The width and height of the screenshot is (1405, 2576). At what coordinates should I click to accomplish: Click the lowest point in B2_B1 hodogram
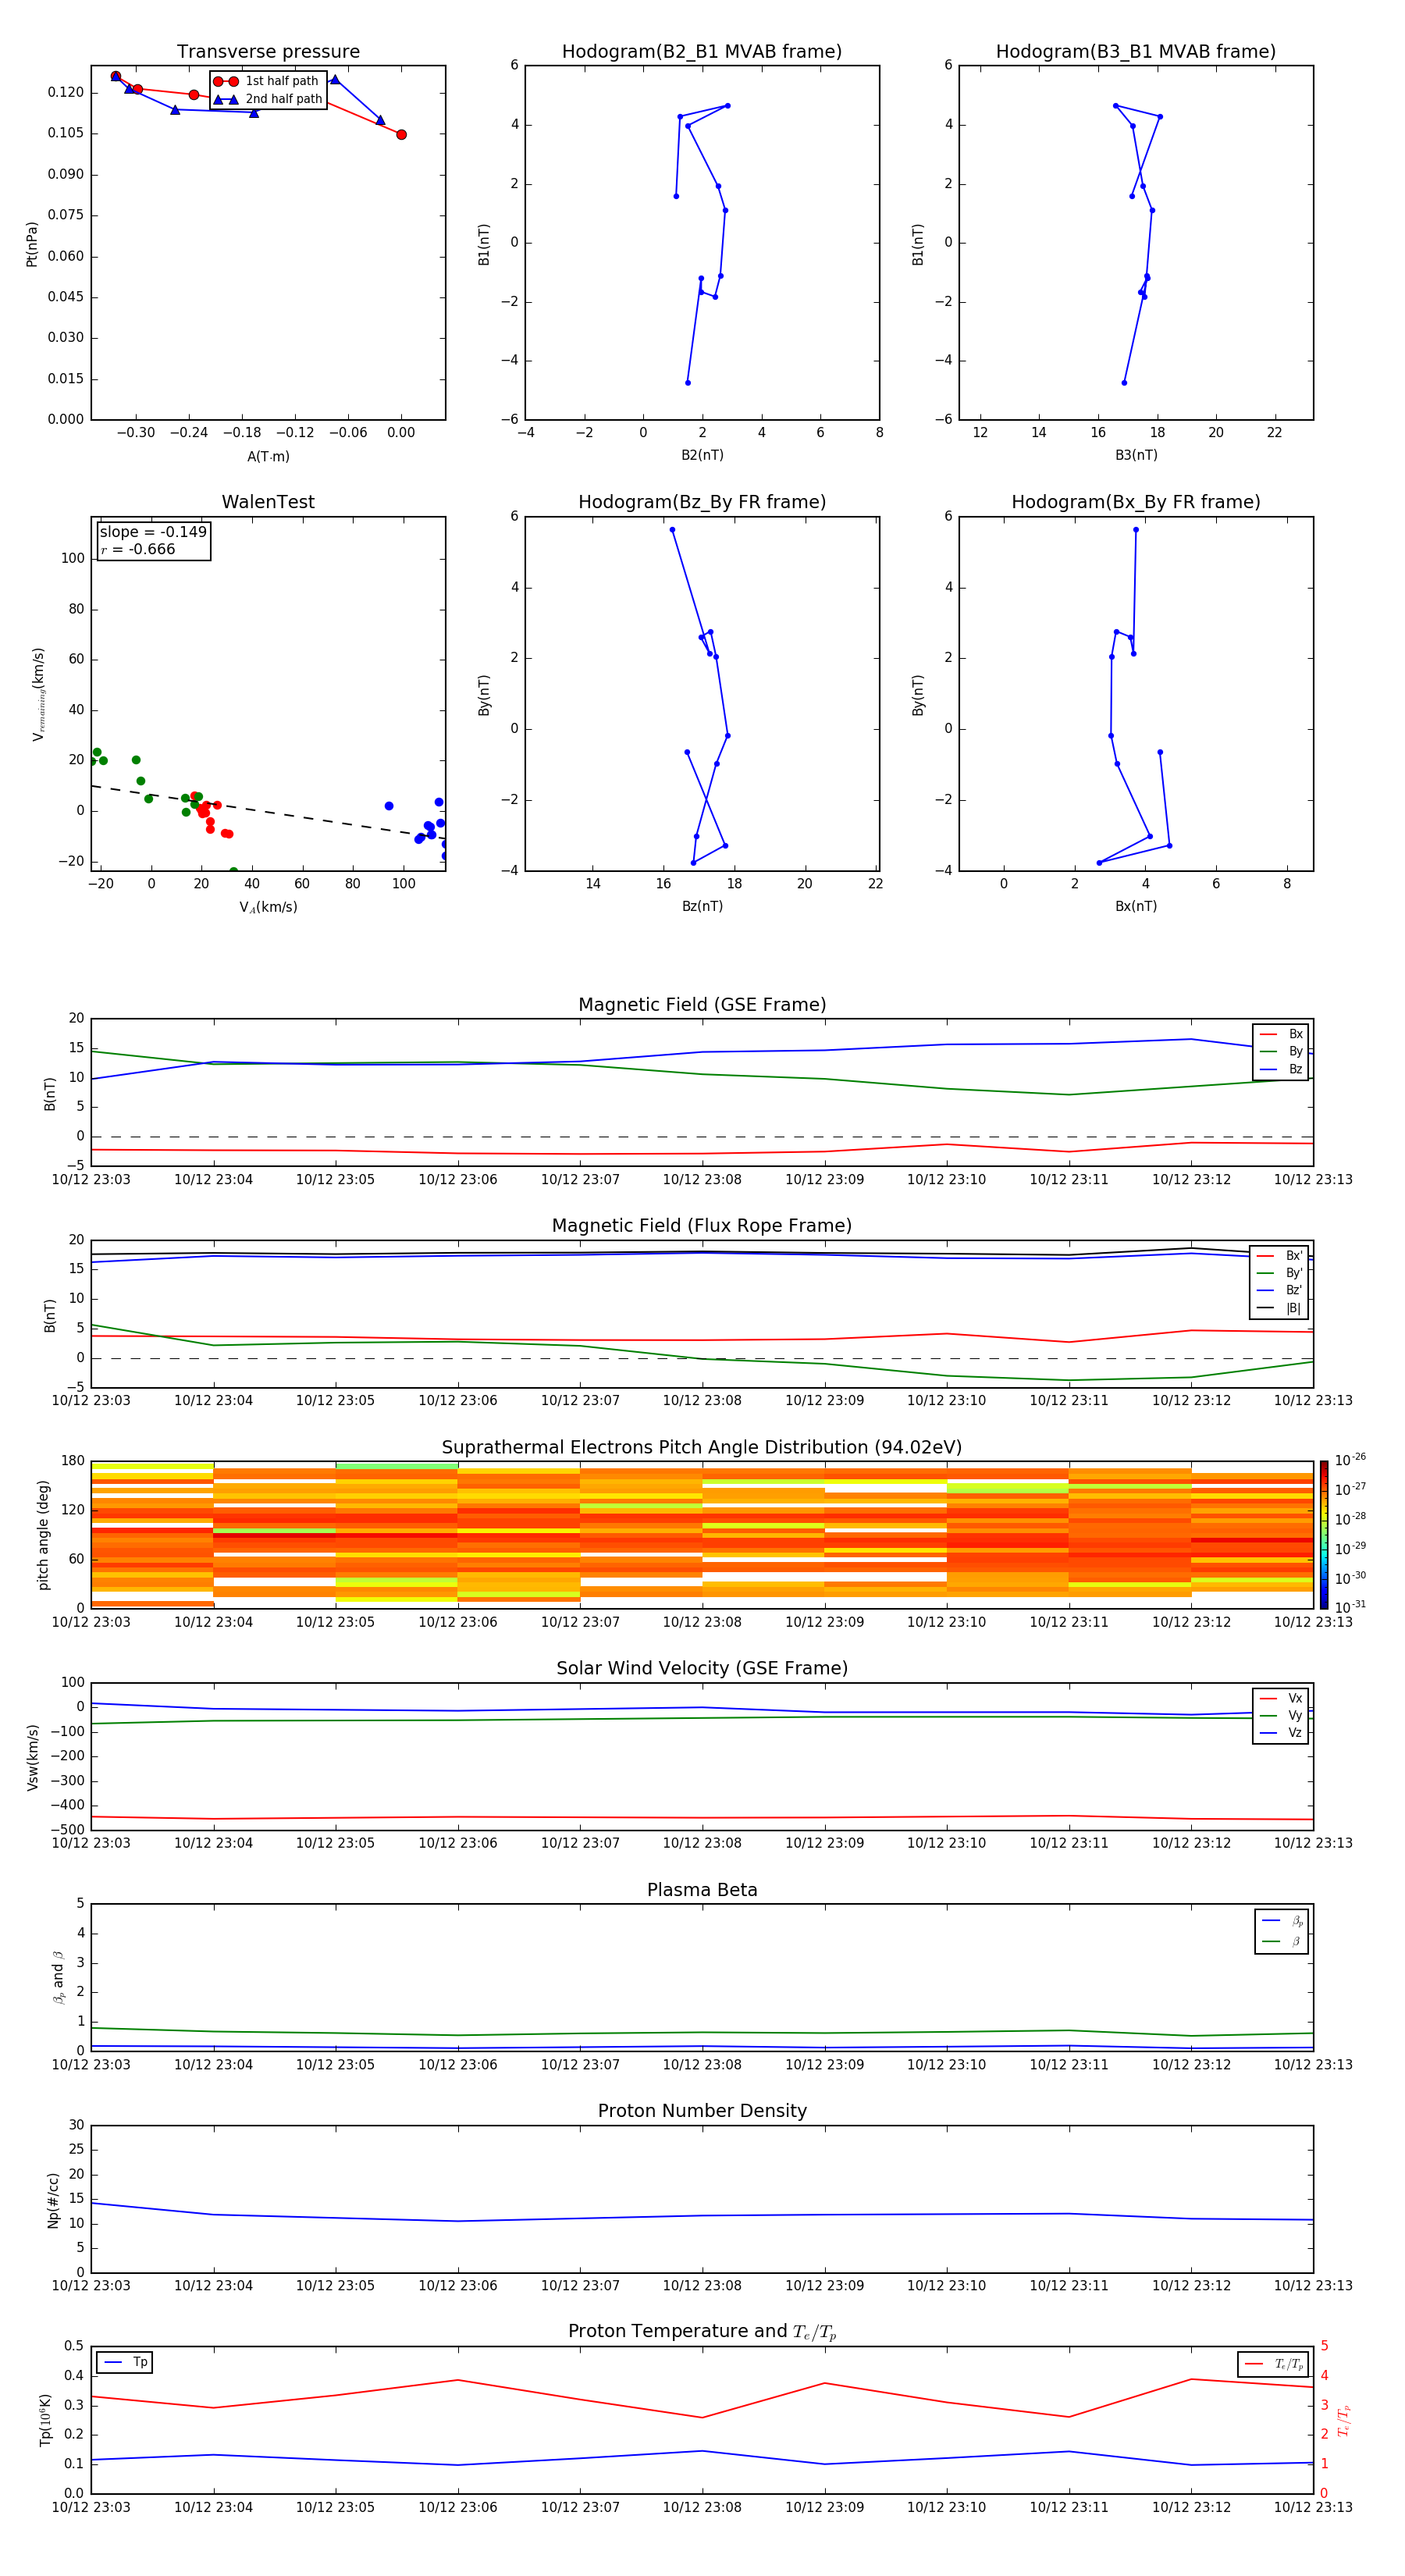tap(688, 383)
